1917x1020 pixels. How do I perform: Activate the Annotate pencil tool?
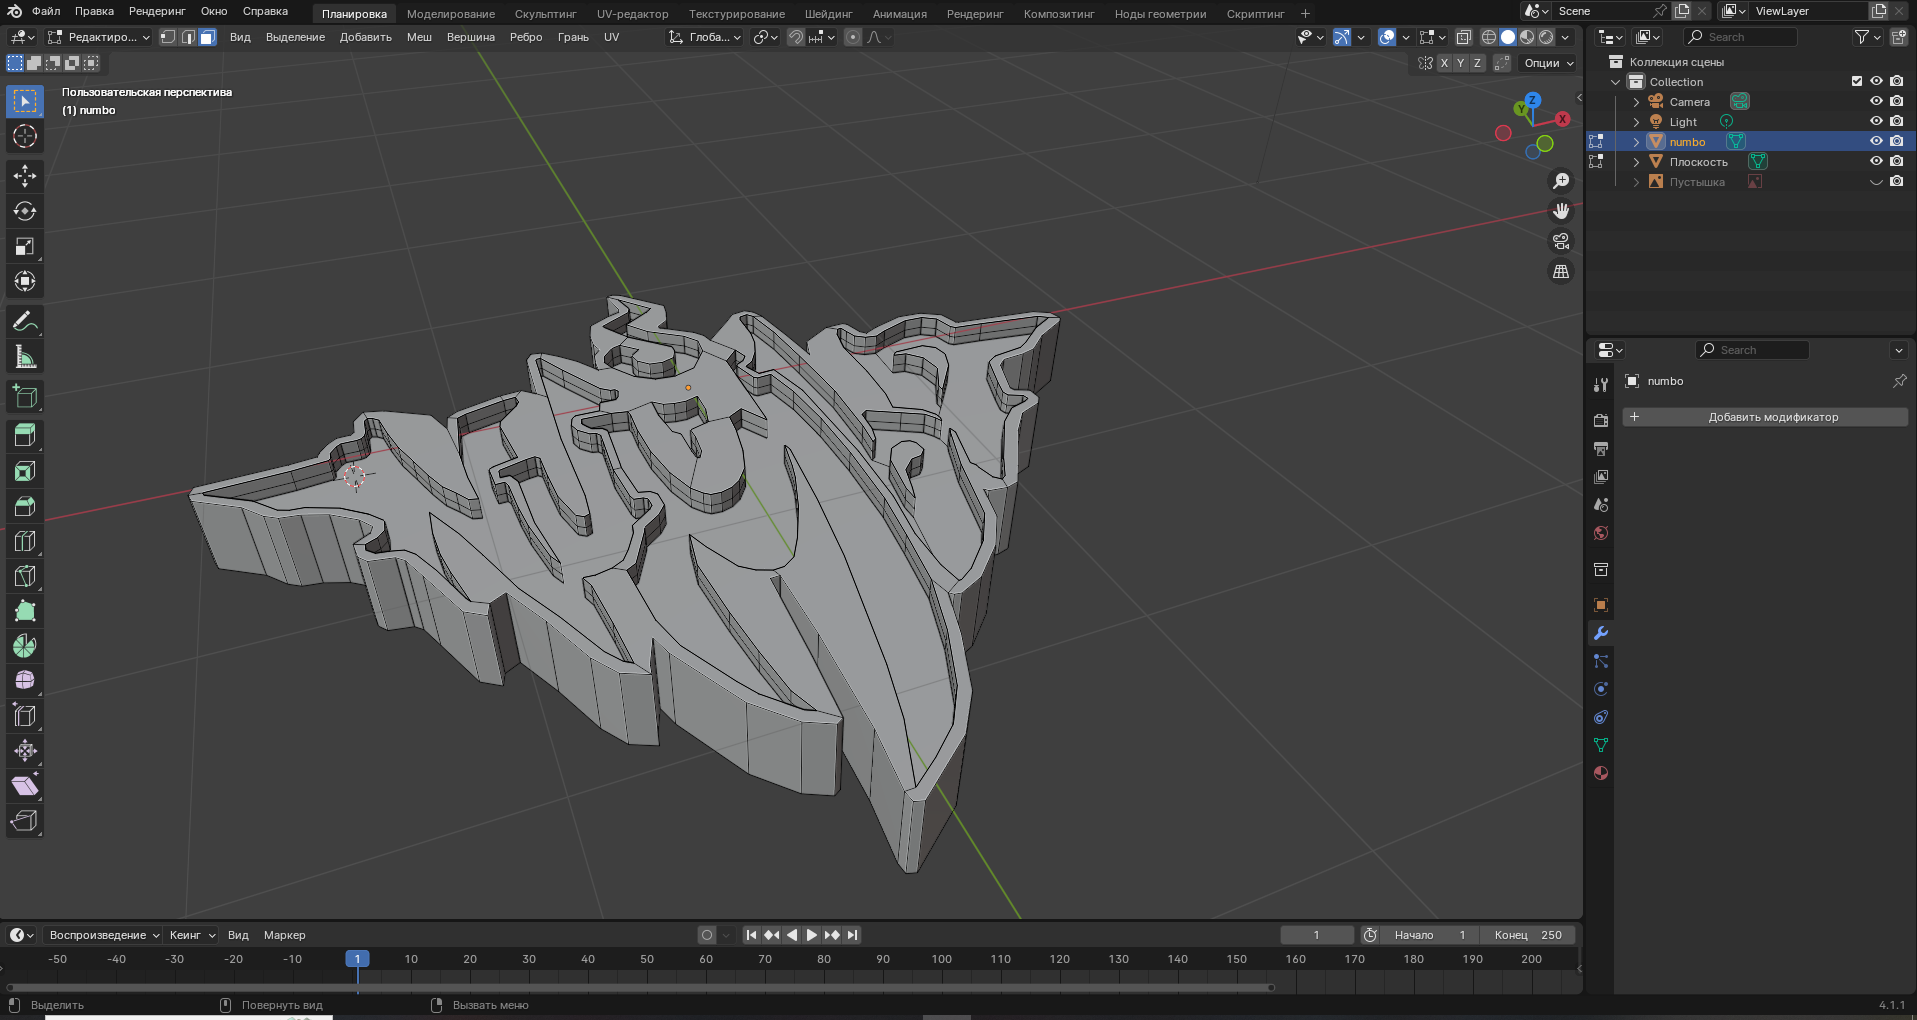pyautogui.click(x=25, y=322)
